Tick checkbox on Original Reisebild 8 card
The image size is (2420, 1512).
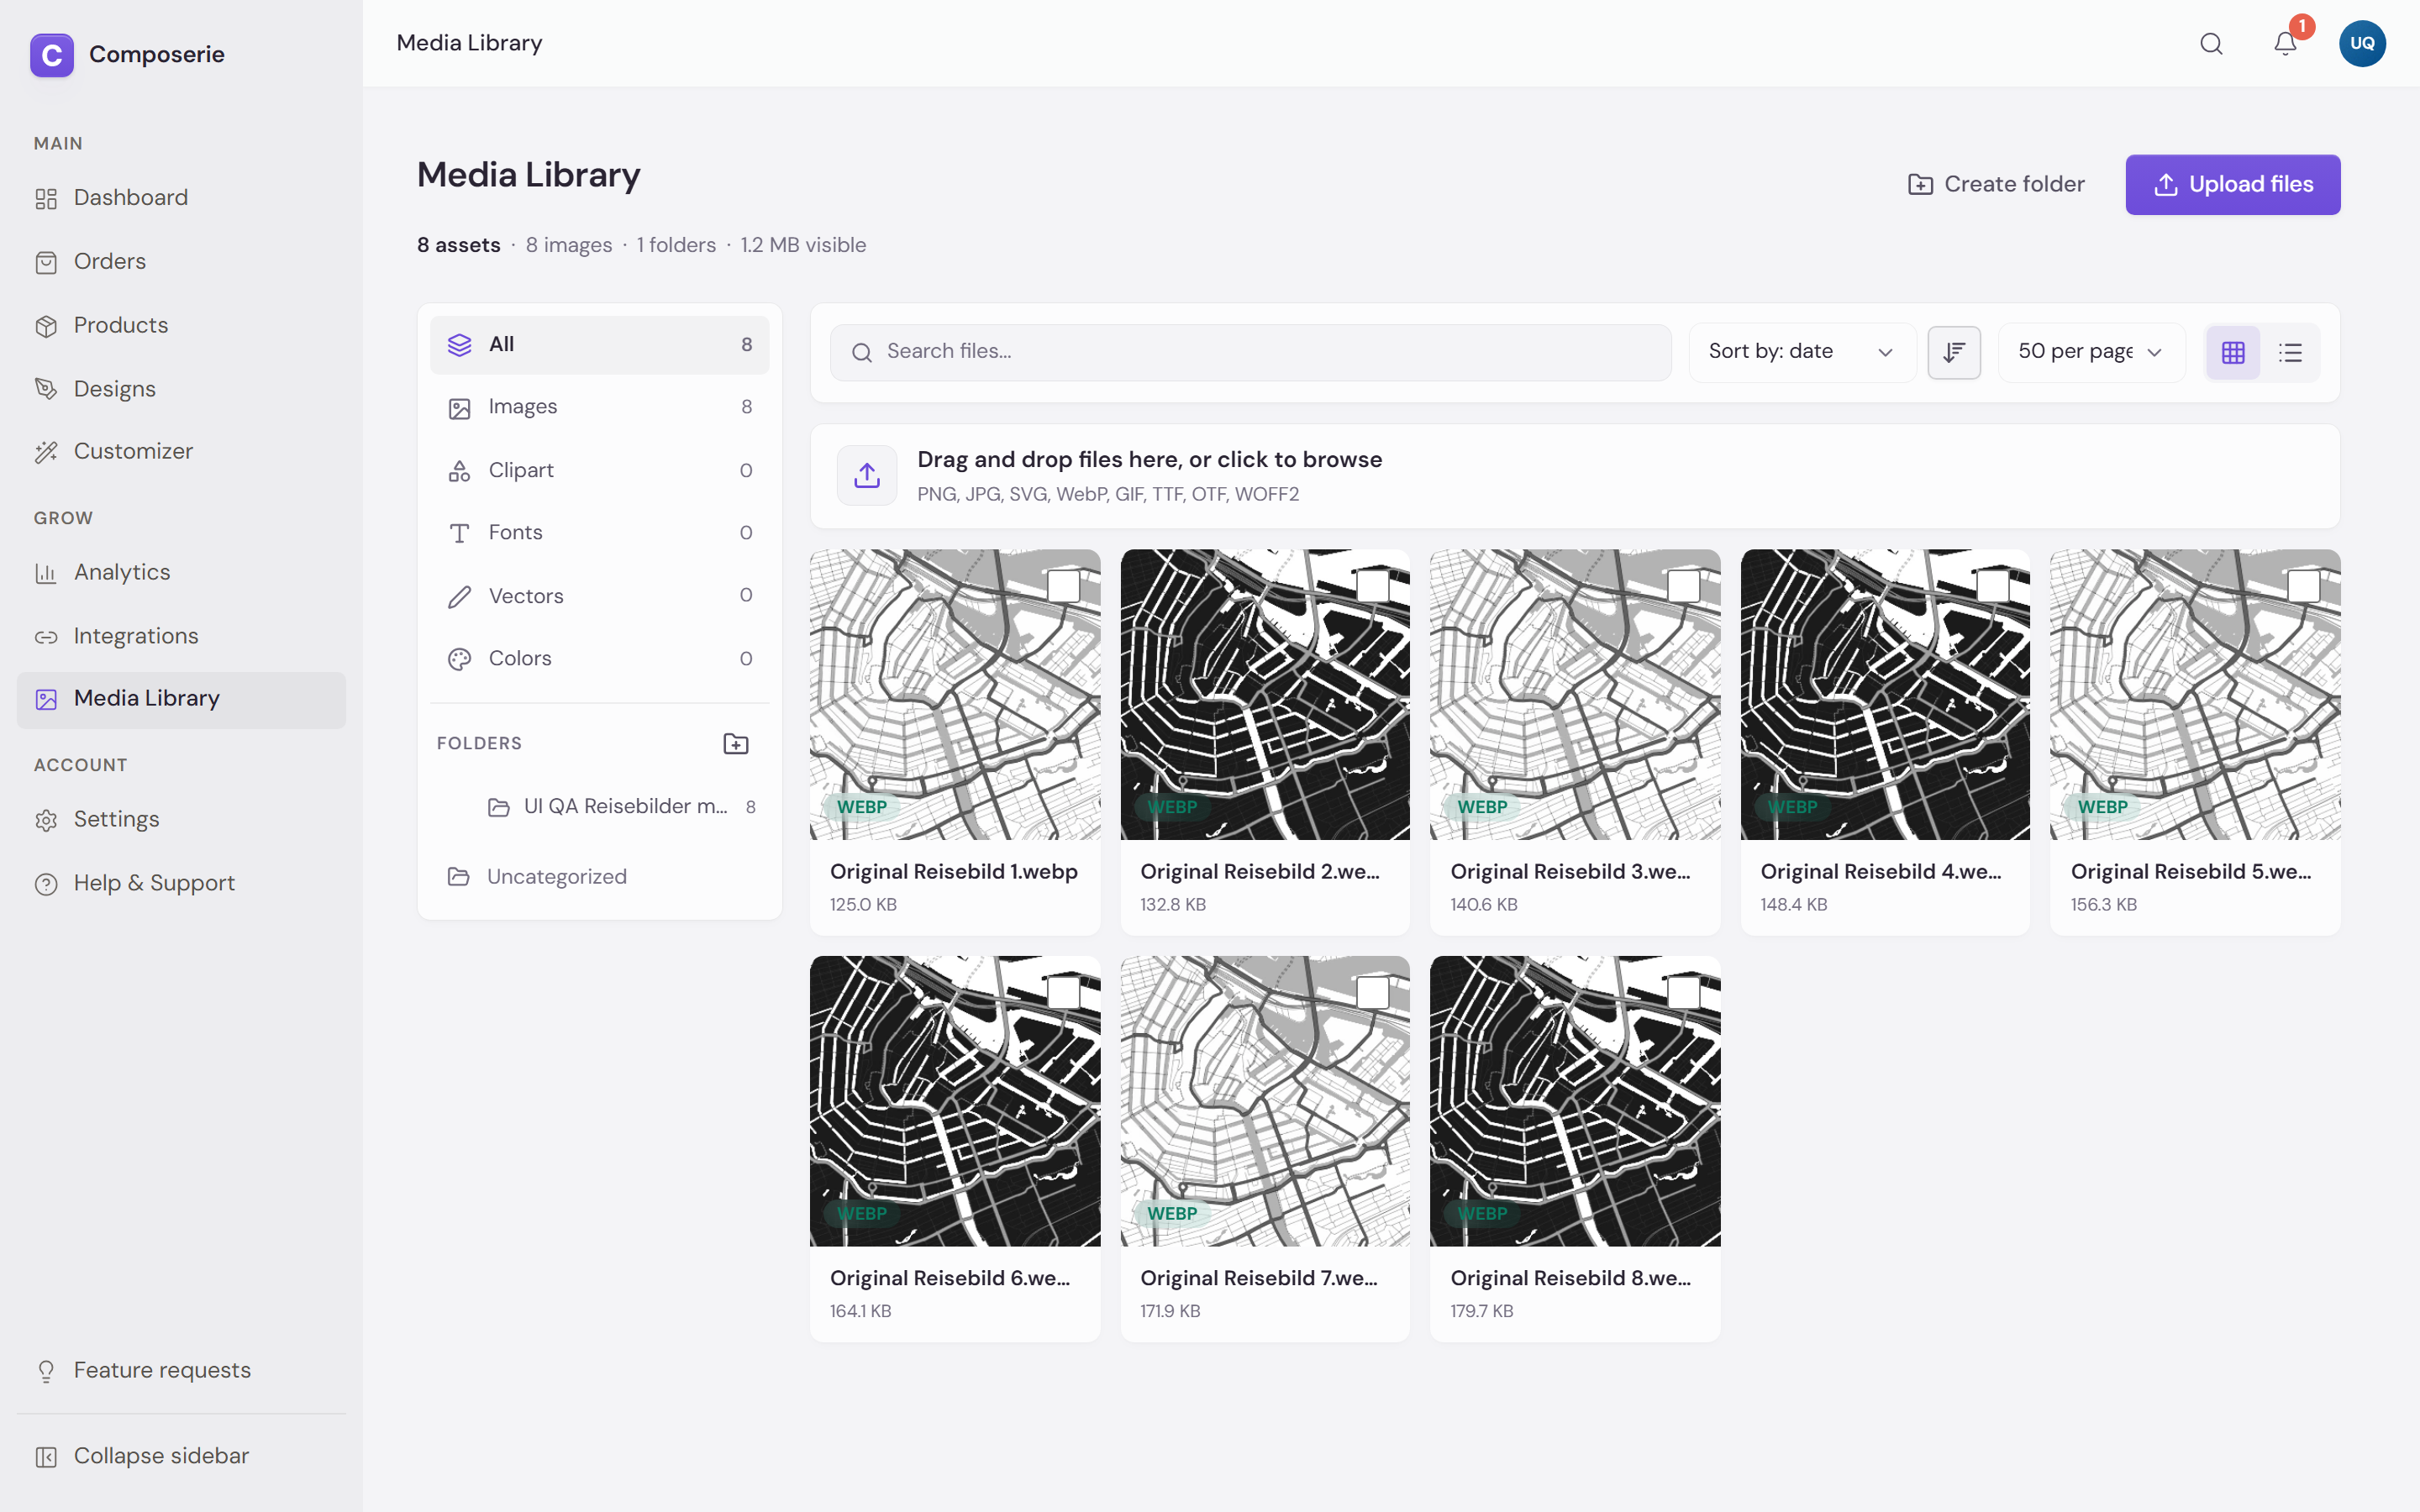[1684, 992]
